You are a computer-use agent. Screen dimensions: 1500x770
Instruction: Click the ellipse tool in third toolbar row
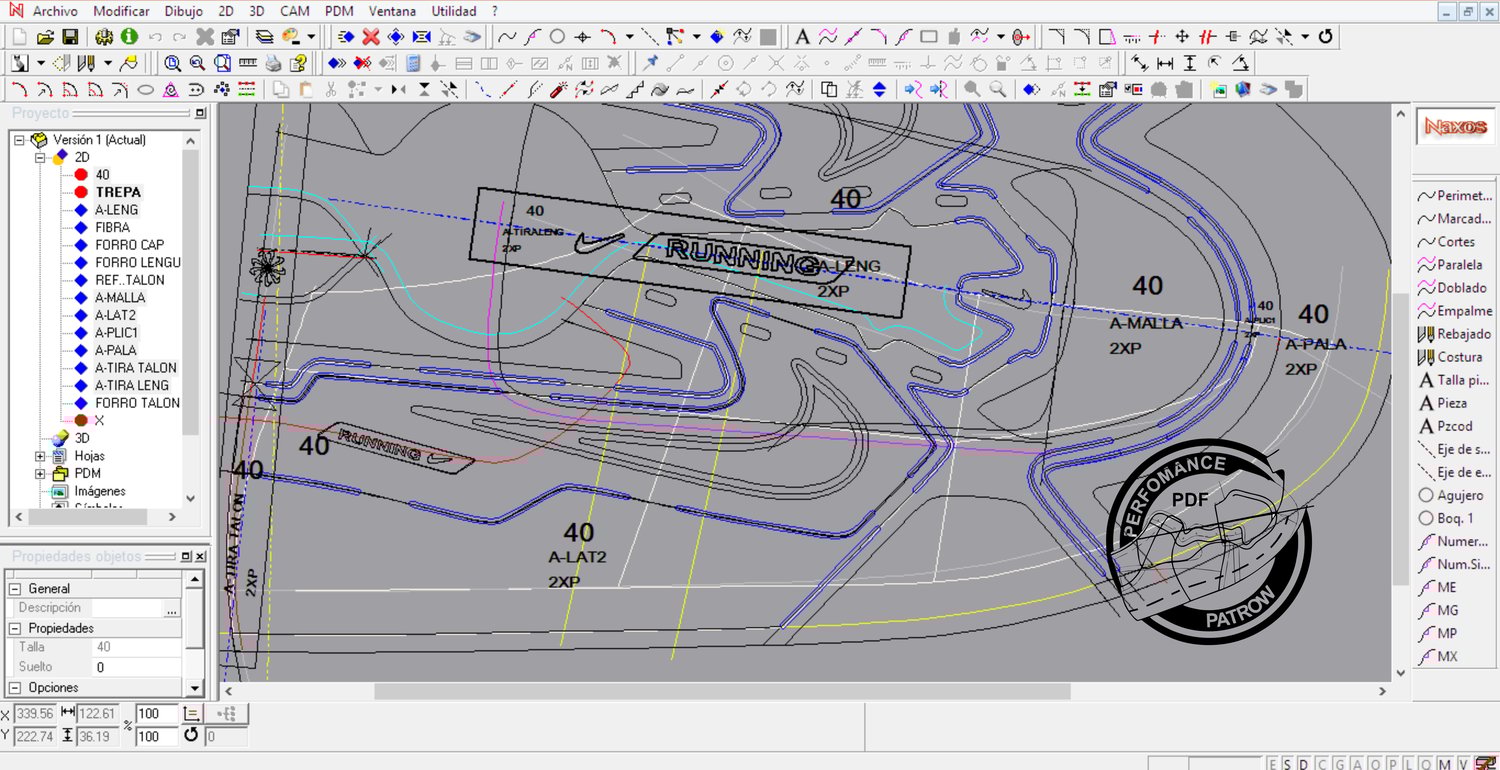click(145, 90)
